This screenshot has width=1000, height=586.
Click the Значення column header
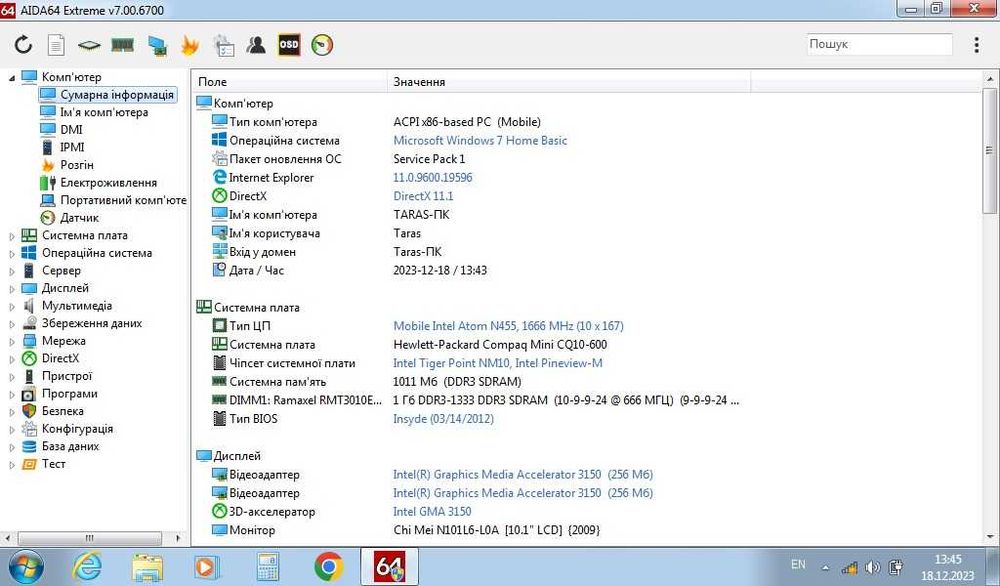569,82
